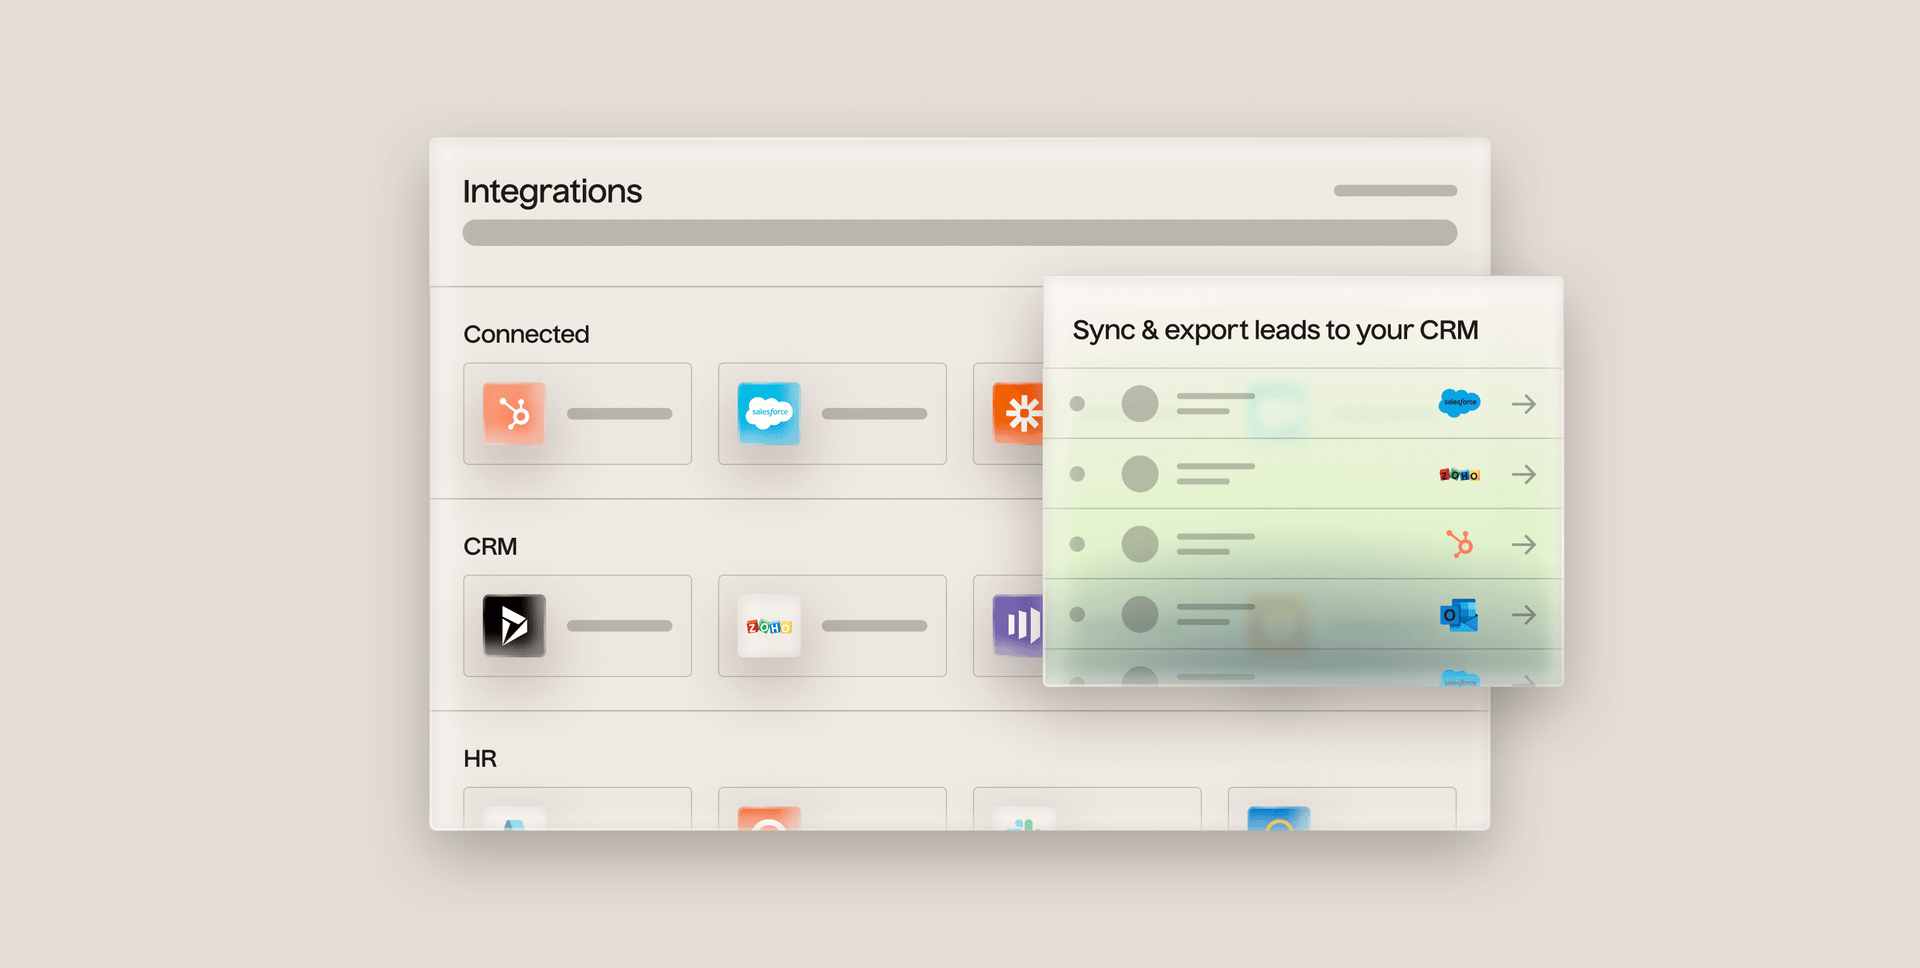Jump to the HR section heading
1920x968 pixels.
[480, 759]
